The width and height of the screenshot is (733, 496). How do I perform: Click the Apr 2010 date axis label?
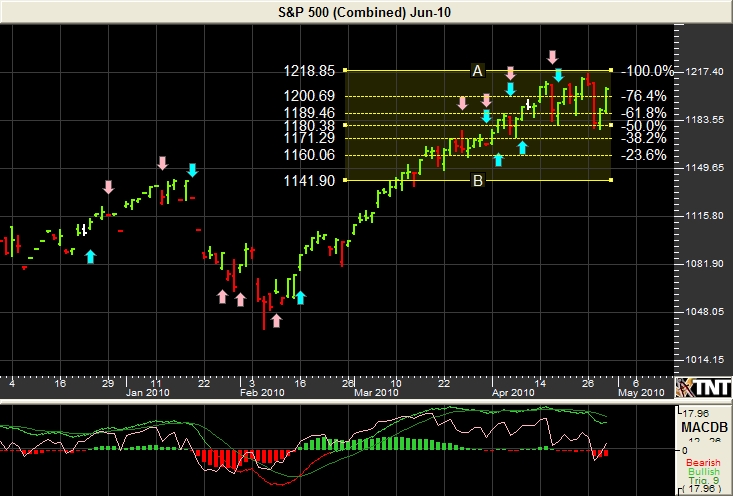[x=513, y=393]
